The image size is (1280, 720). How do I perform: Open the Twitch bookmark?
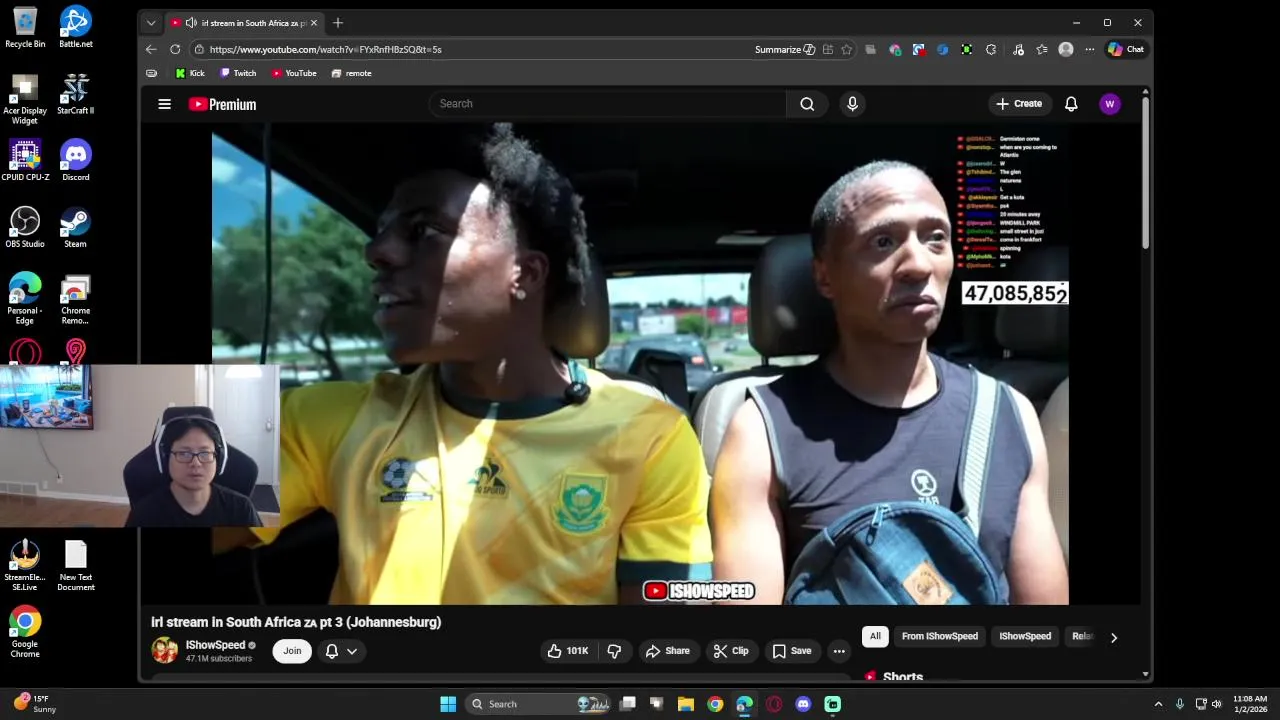(238, 73)
